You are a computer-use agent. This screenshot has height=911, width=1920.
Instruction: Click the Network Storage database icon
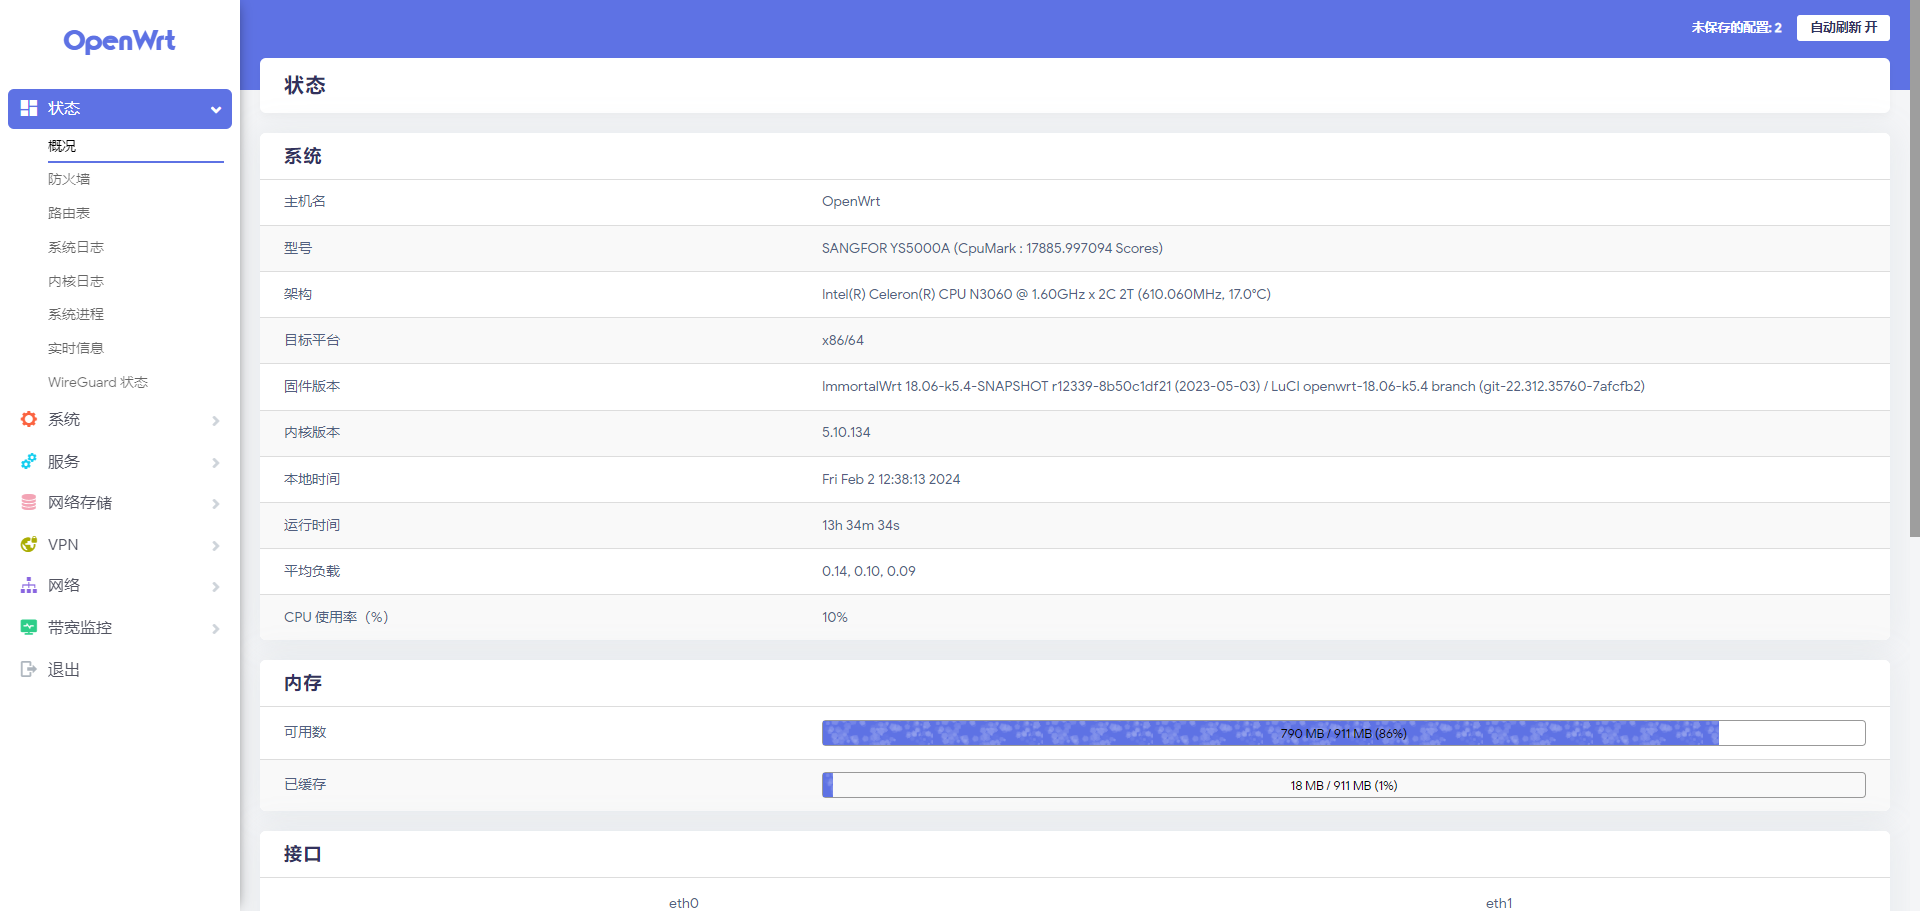tap(29, 503)
